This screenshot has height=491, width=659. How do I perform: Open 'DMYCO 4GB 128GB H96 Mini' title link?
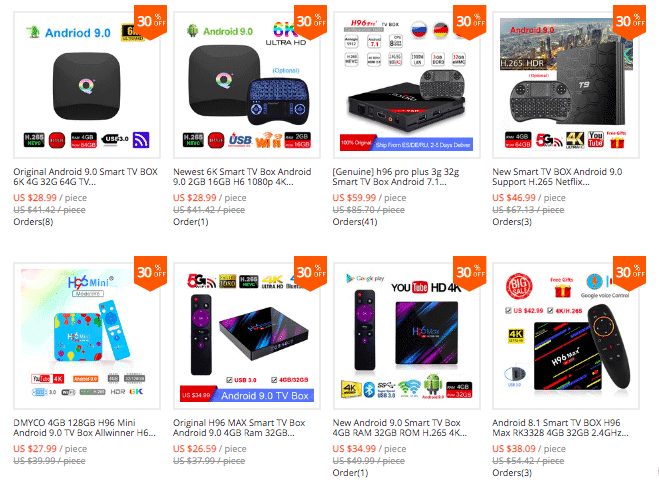tap(84, 428)
